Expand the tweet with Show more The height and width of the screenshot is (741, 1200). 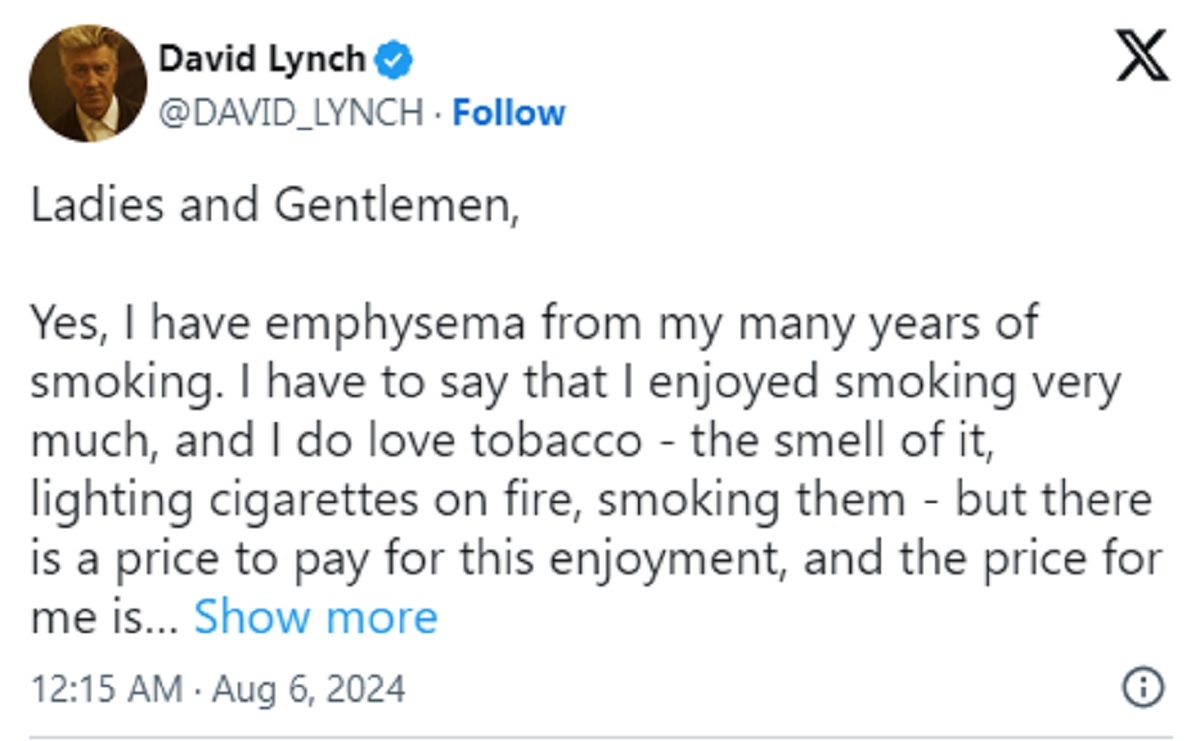315,617
